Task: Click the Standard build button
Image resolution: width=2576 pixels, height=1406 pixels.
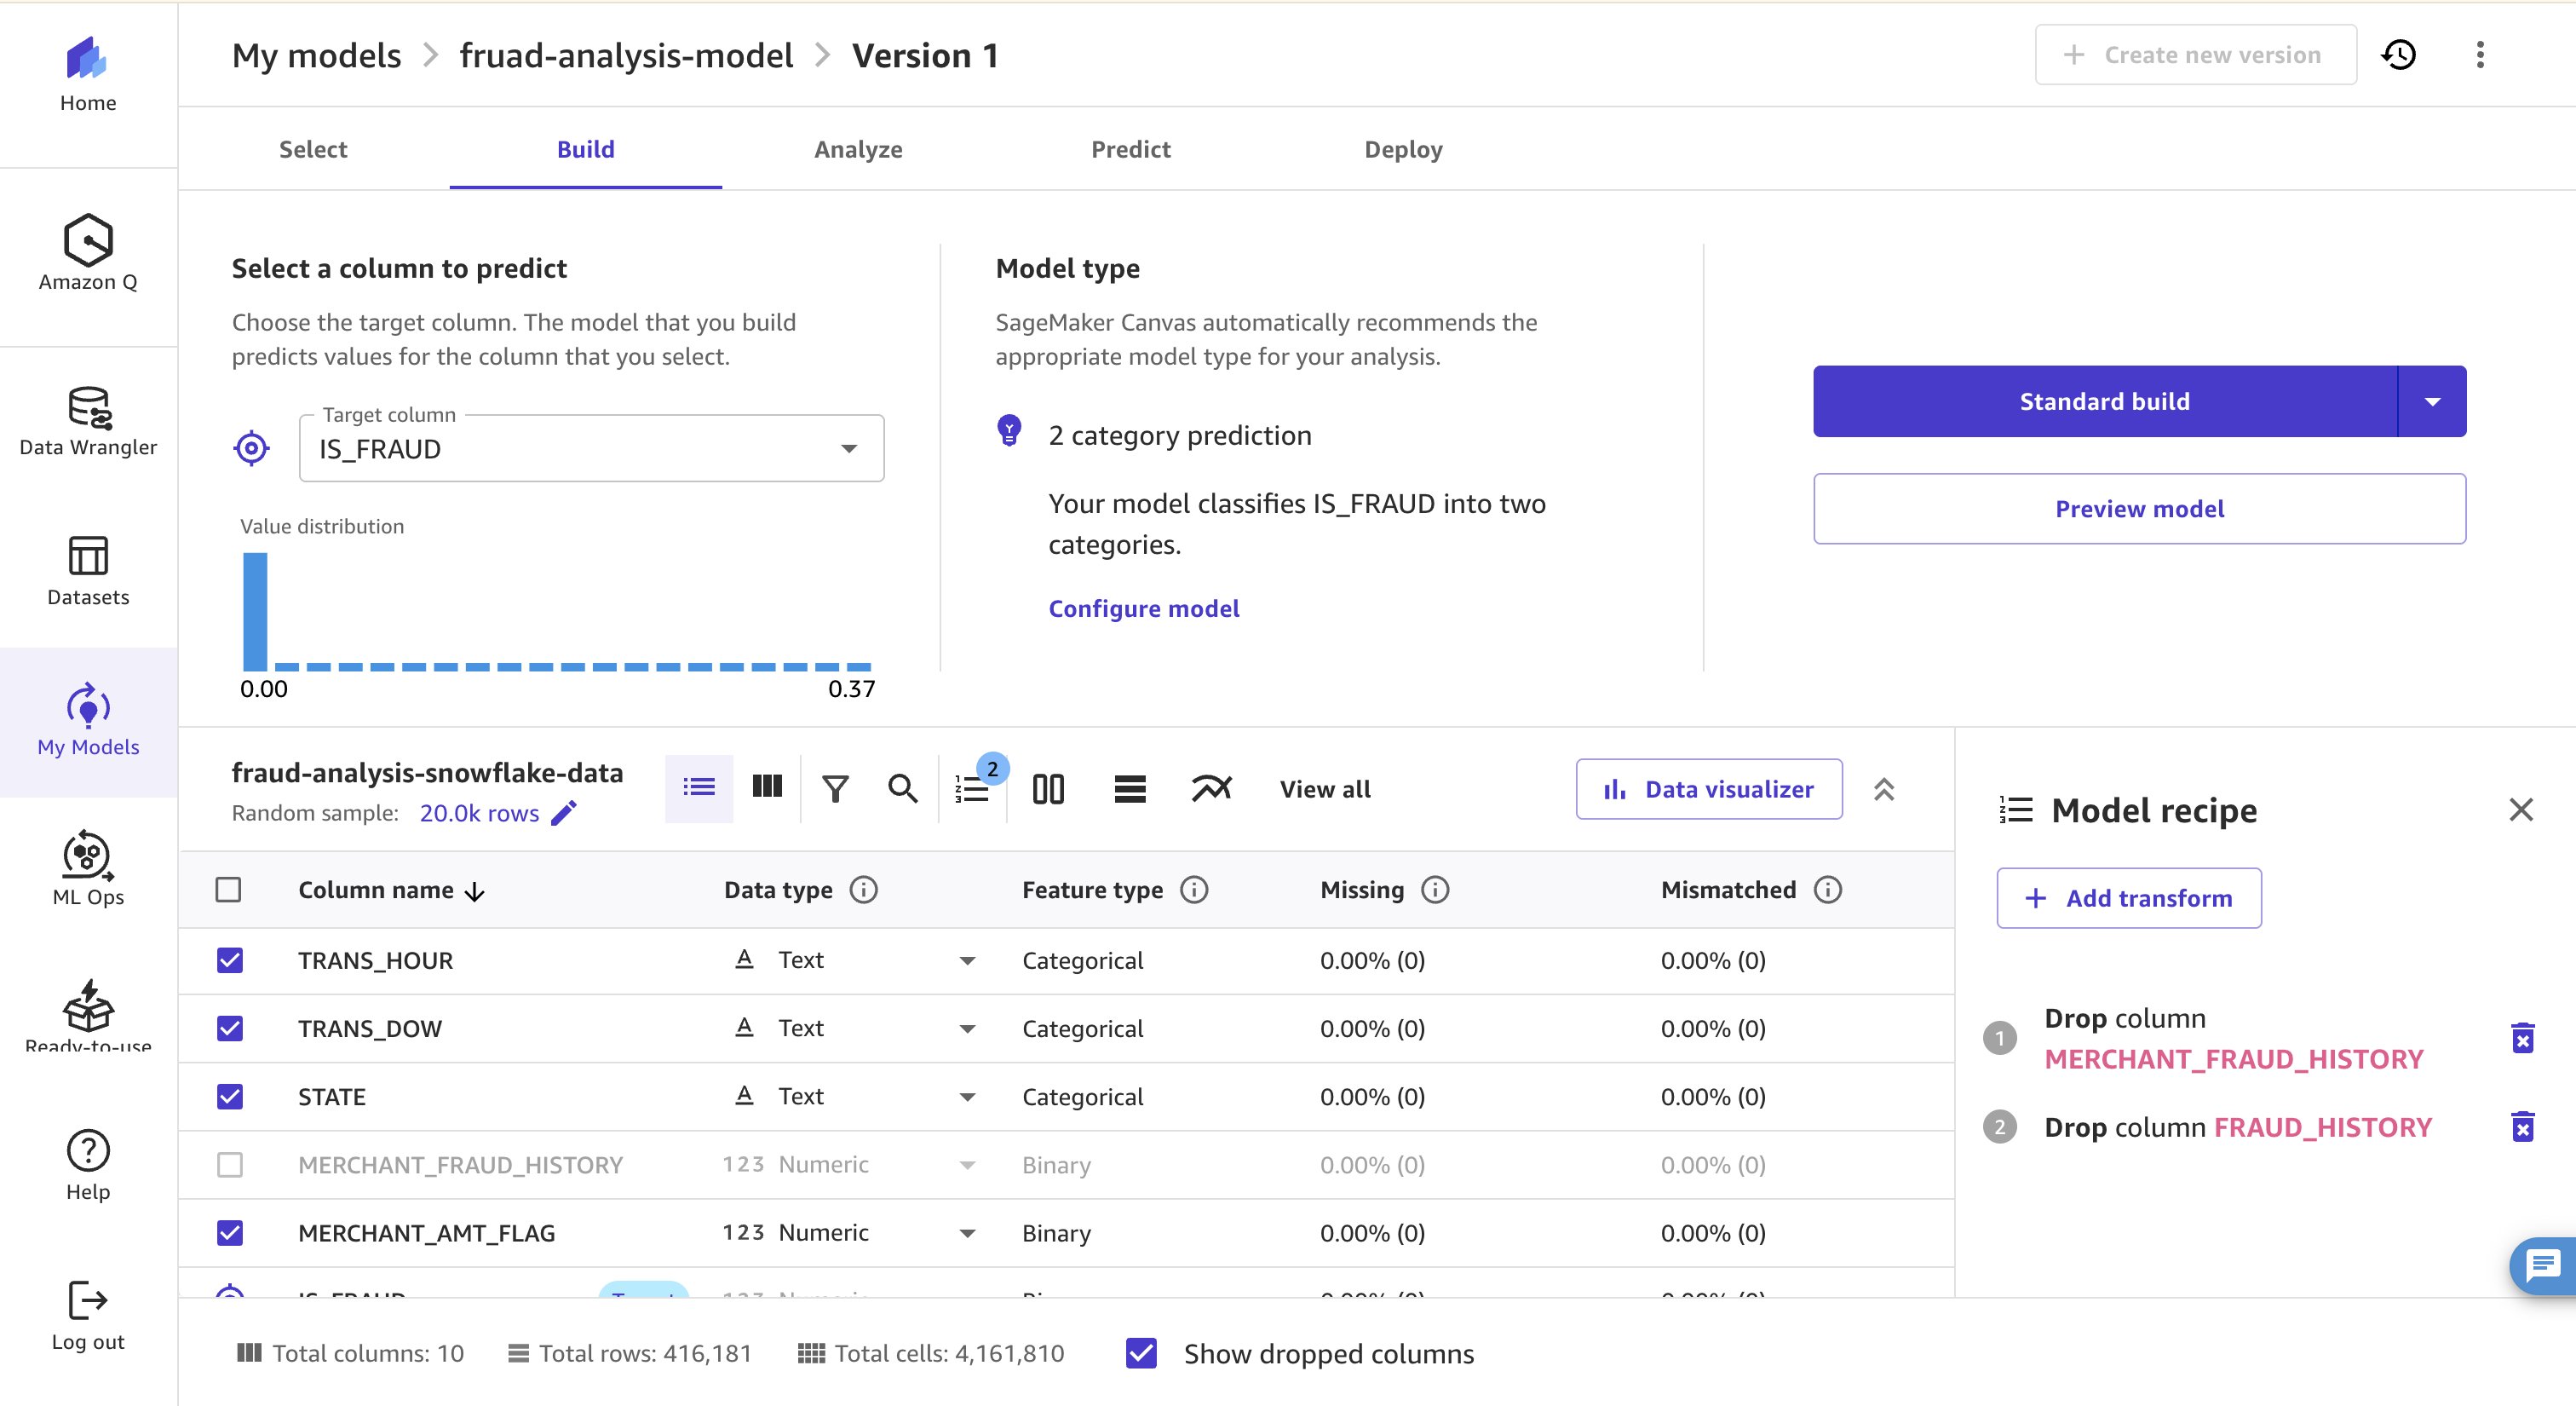Action: 2105,401
